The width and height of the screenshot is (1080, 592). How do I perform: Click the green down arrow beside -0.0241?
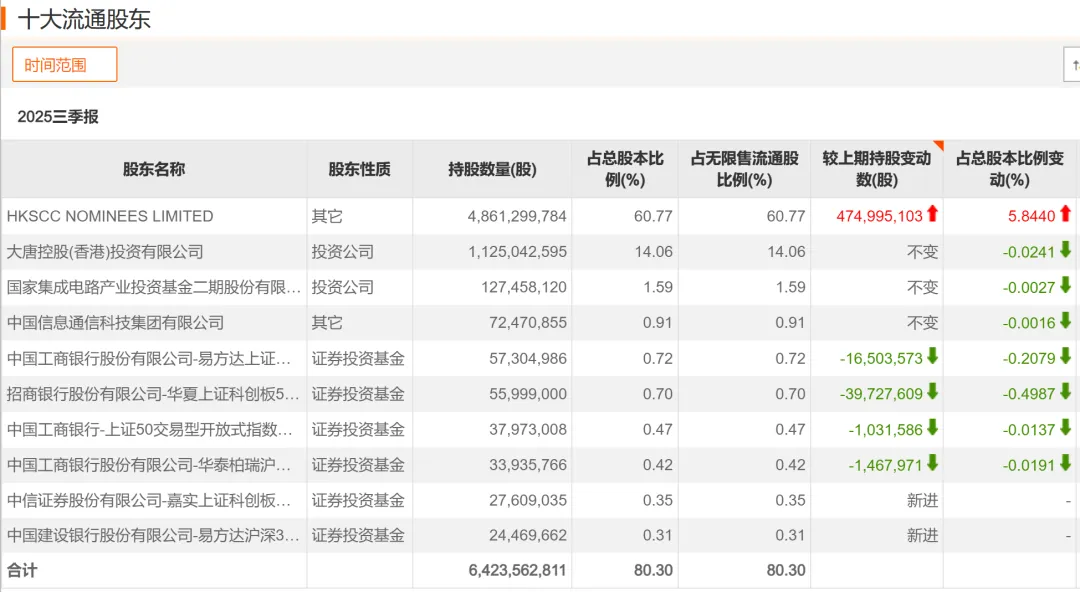click(x=1066, y=249)
